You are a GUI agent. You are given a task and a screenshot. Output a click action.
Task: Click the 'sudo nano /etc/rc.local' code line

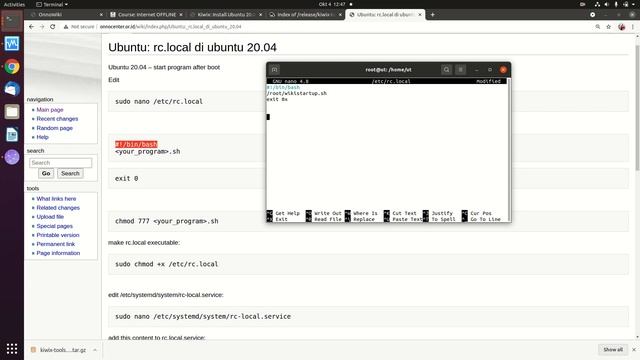pyautogui.click(x=159, y=101)
